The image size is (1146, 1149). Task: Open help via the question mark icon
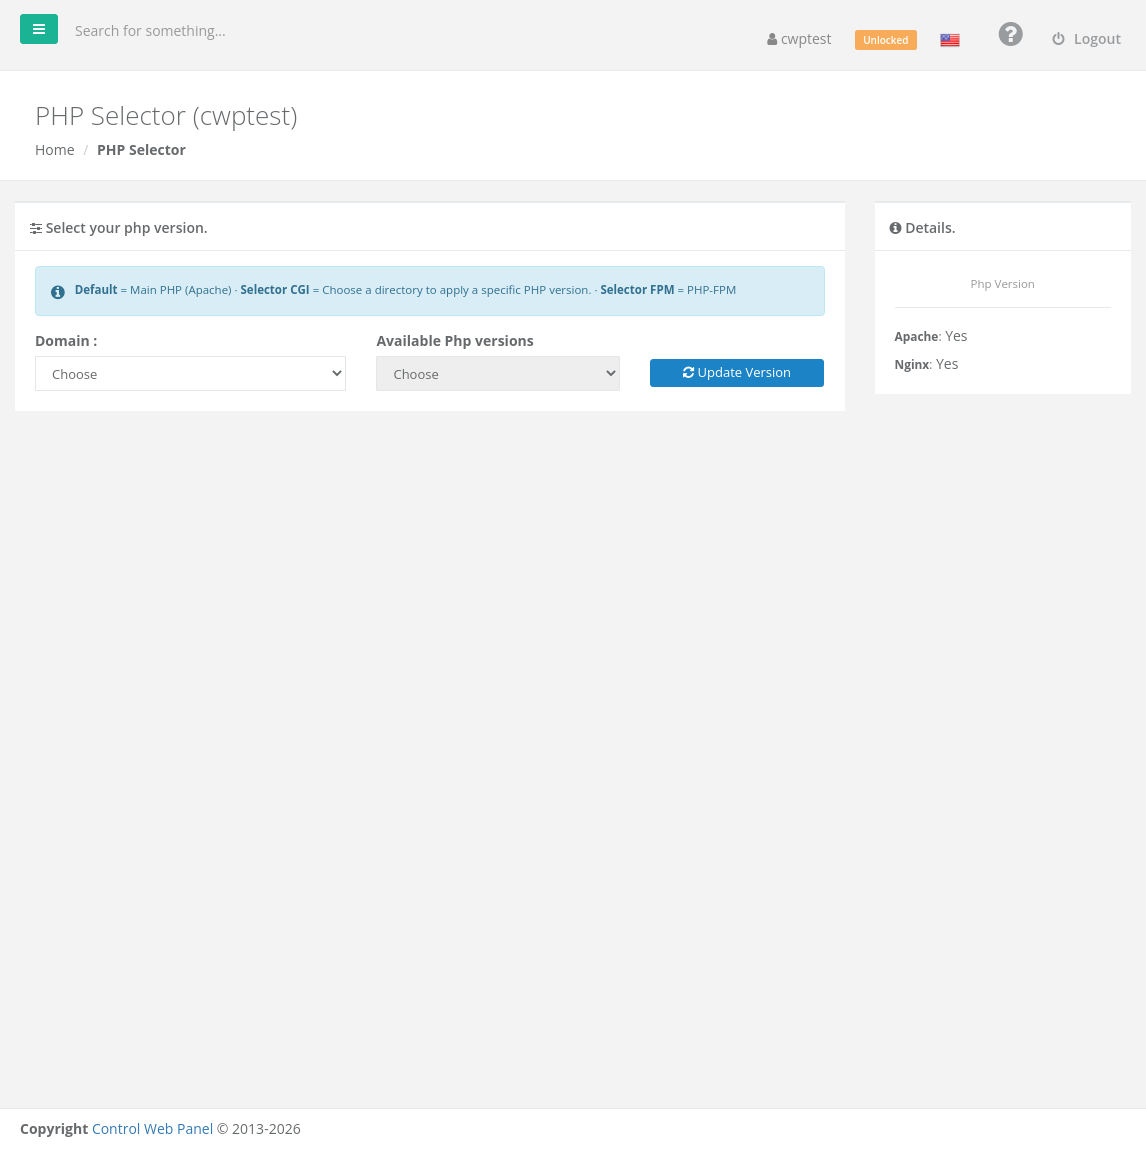click(1010, 34)
